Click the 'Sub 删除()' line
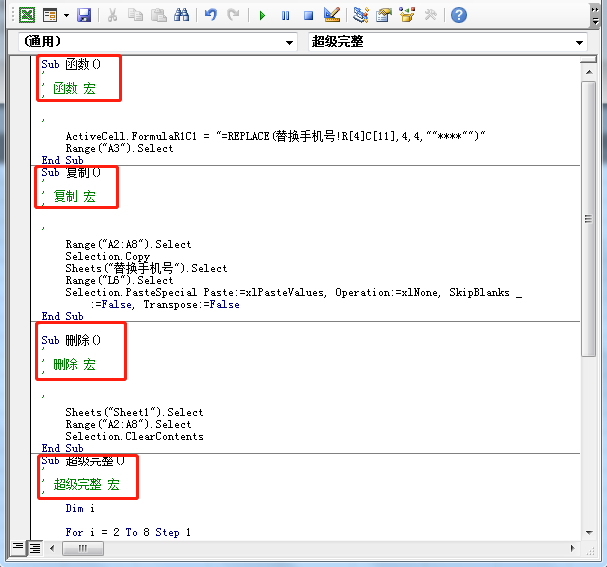Screen dimensions: 607x567 pyautogui.click(x=71, y=340)
